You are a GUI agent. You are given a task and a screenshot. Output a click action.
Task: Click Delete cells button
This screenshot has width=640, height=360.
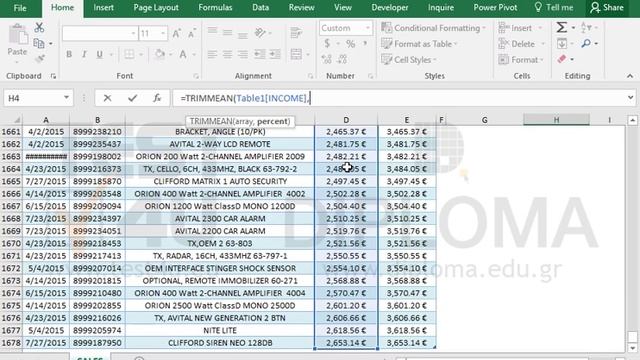point(518,44)
